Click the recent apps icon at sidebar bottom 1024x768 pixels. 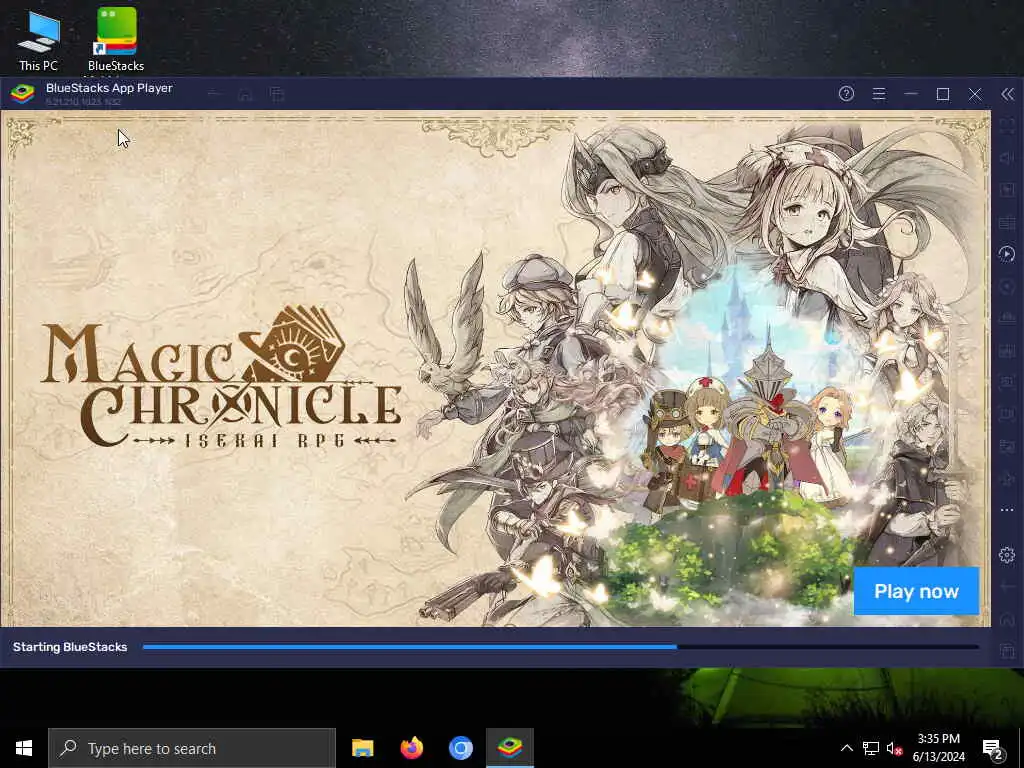click(x=1006, y=651)
